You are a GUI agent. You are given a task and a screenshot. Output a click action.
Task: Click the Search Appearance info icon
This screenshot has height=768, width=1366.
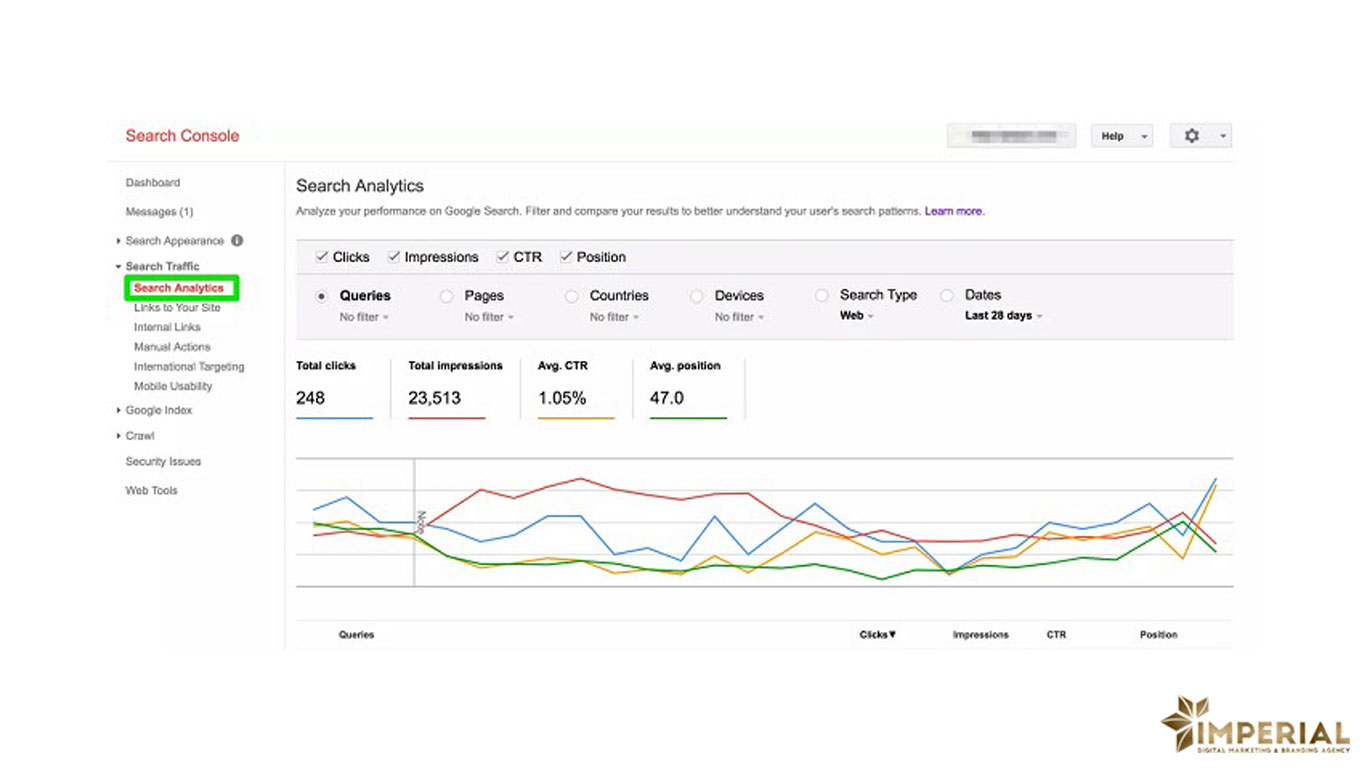pos(237,241)
